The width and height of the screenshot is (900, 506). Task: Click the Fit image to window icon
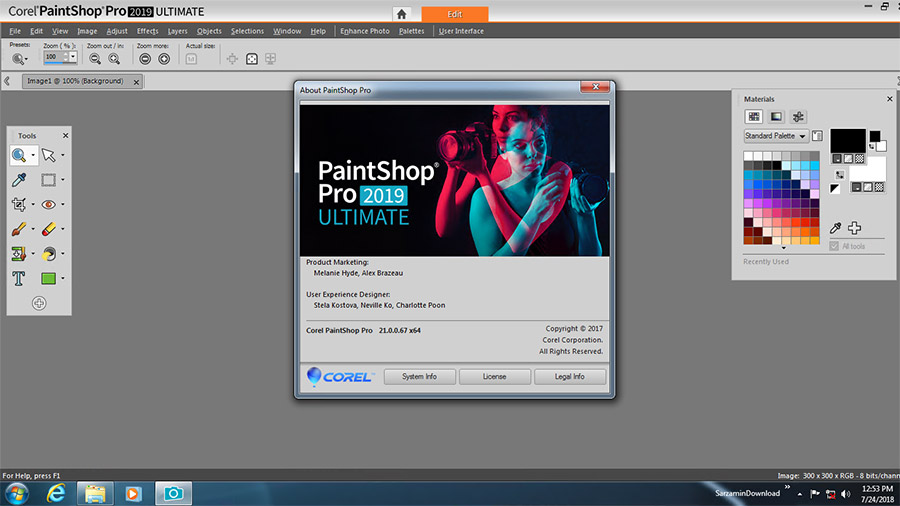[252, 59]
